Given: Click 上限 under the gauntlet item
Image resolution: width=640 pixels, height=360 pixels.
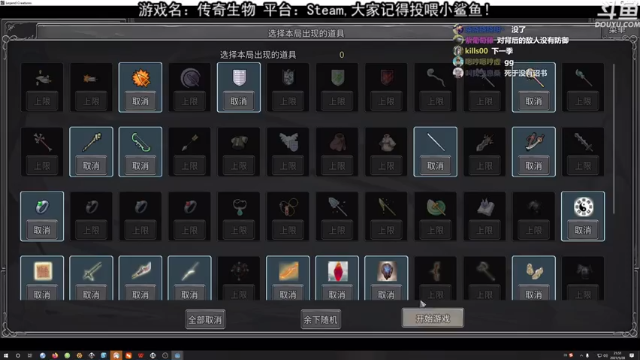Looking at the screenshot, I should [484, 166].
